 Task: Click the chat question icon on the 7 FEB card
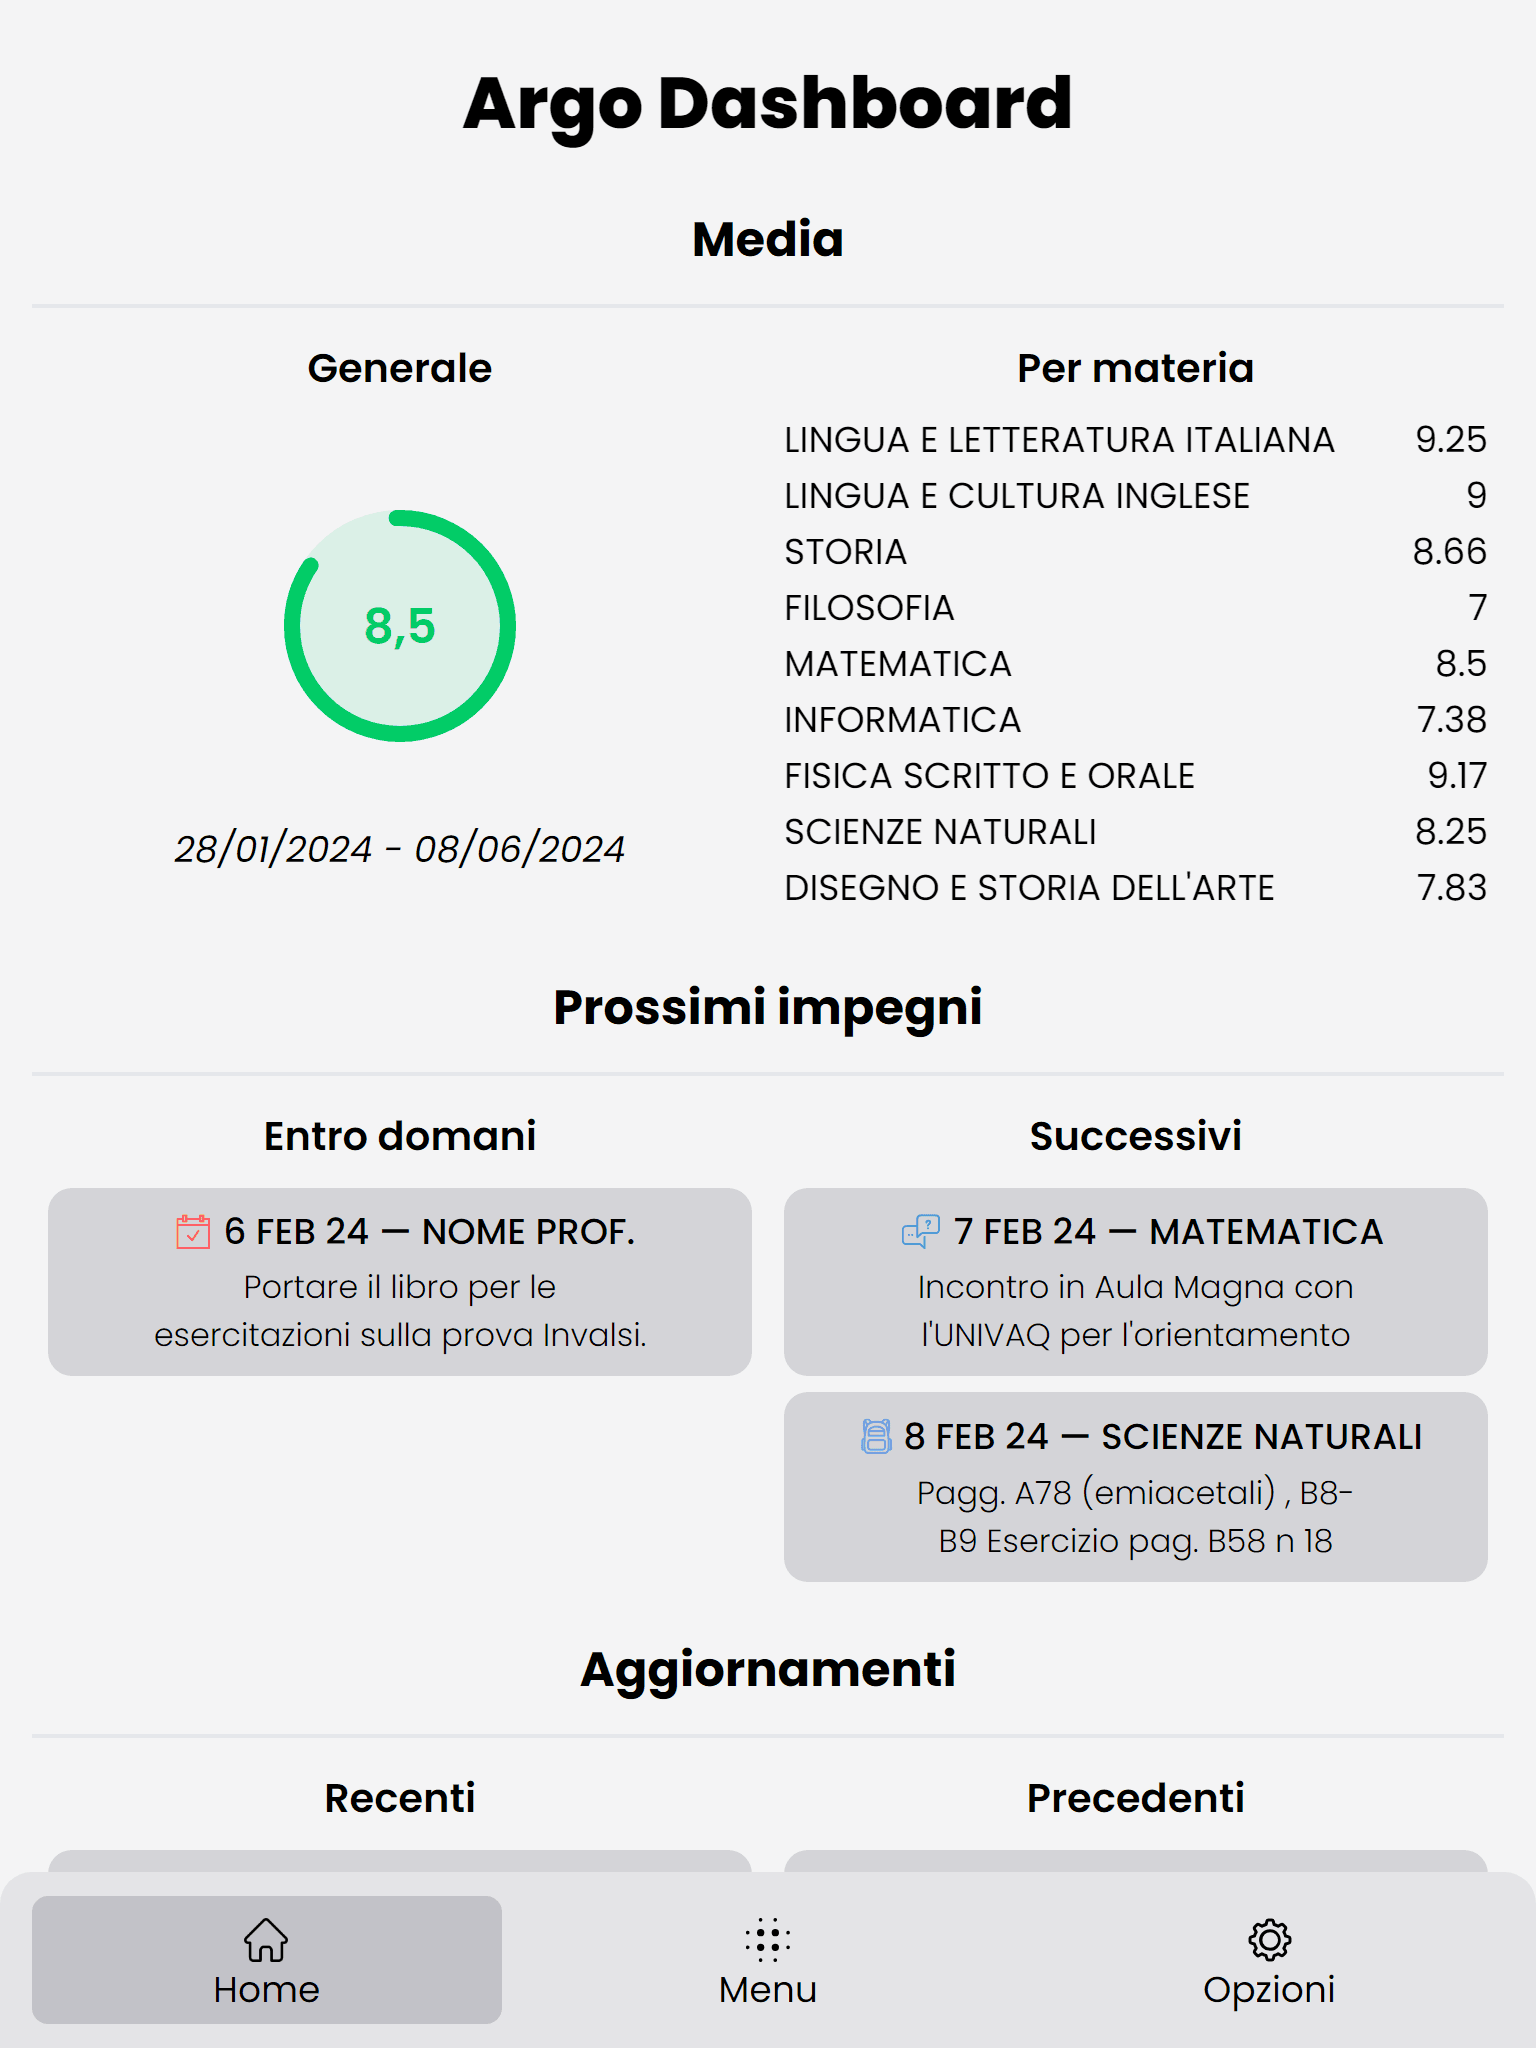tap(921, 1232)
